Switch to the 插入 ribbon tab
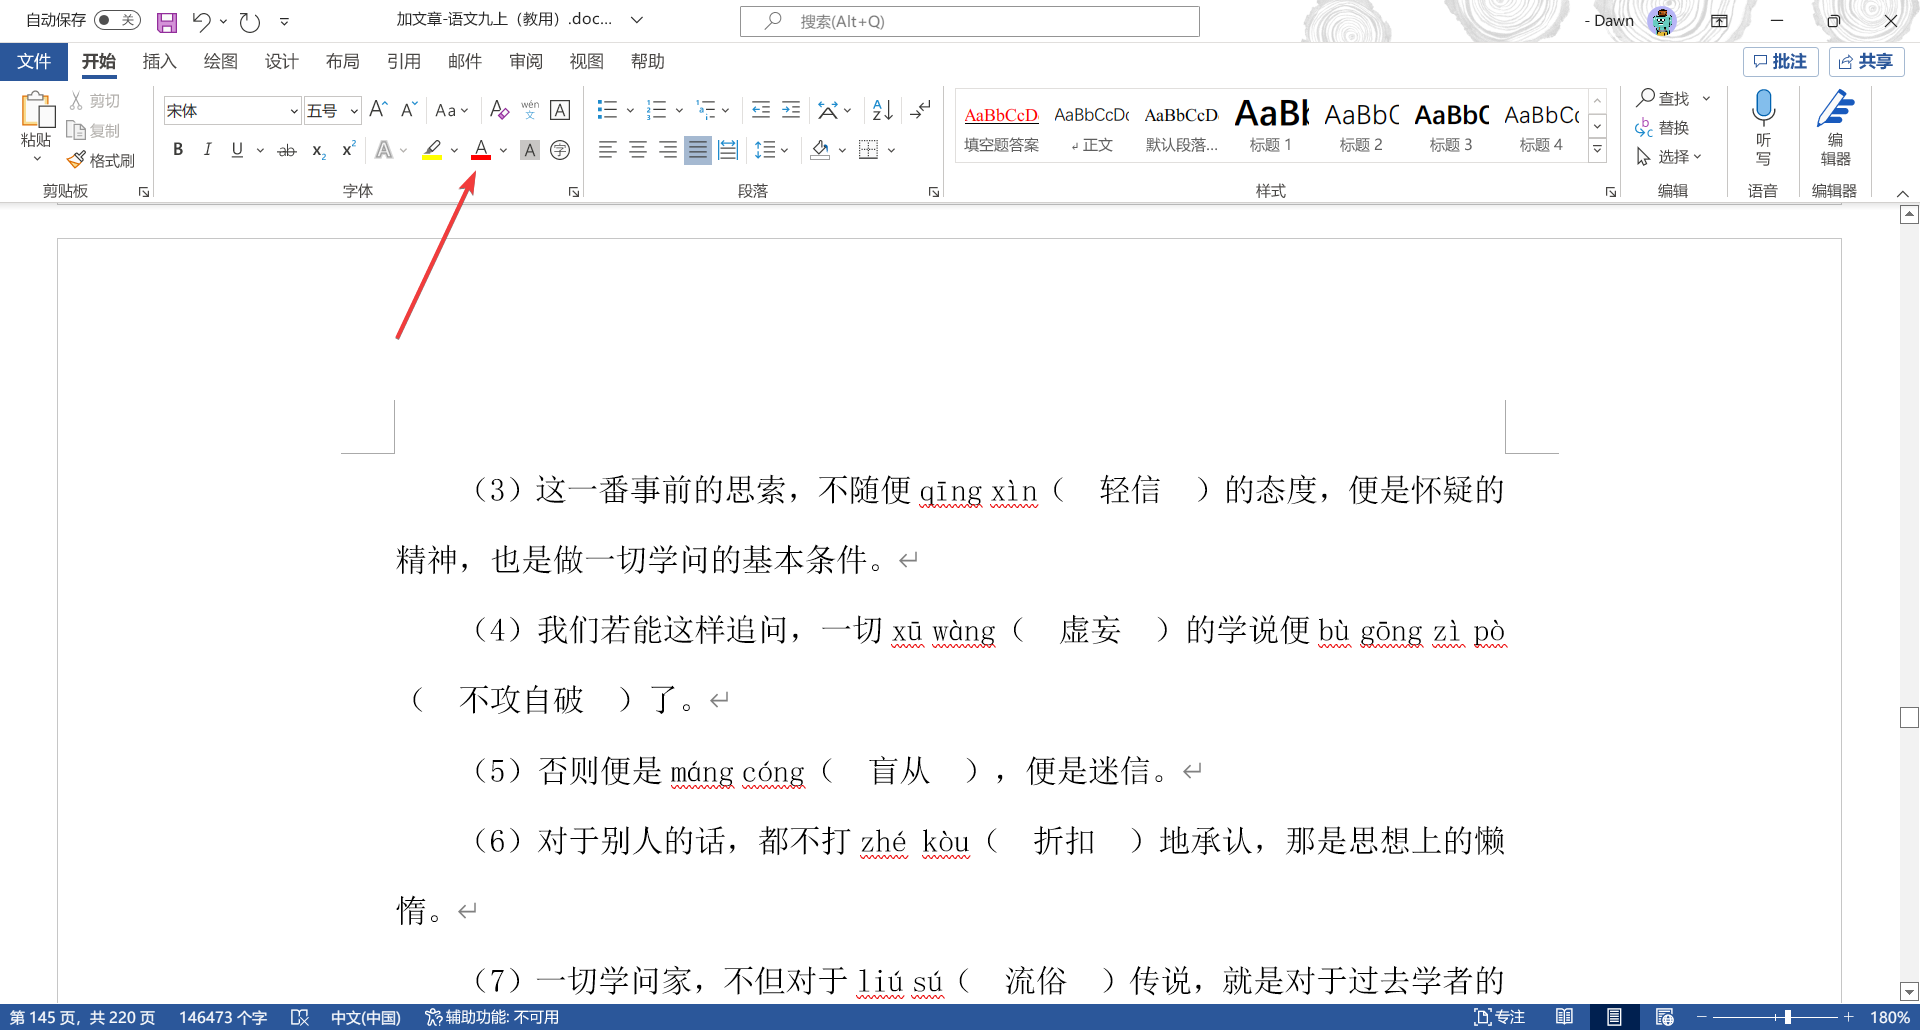Viewport: 1920px width, 1030px height. (x=159, y=62)
